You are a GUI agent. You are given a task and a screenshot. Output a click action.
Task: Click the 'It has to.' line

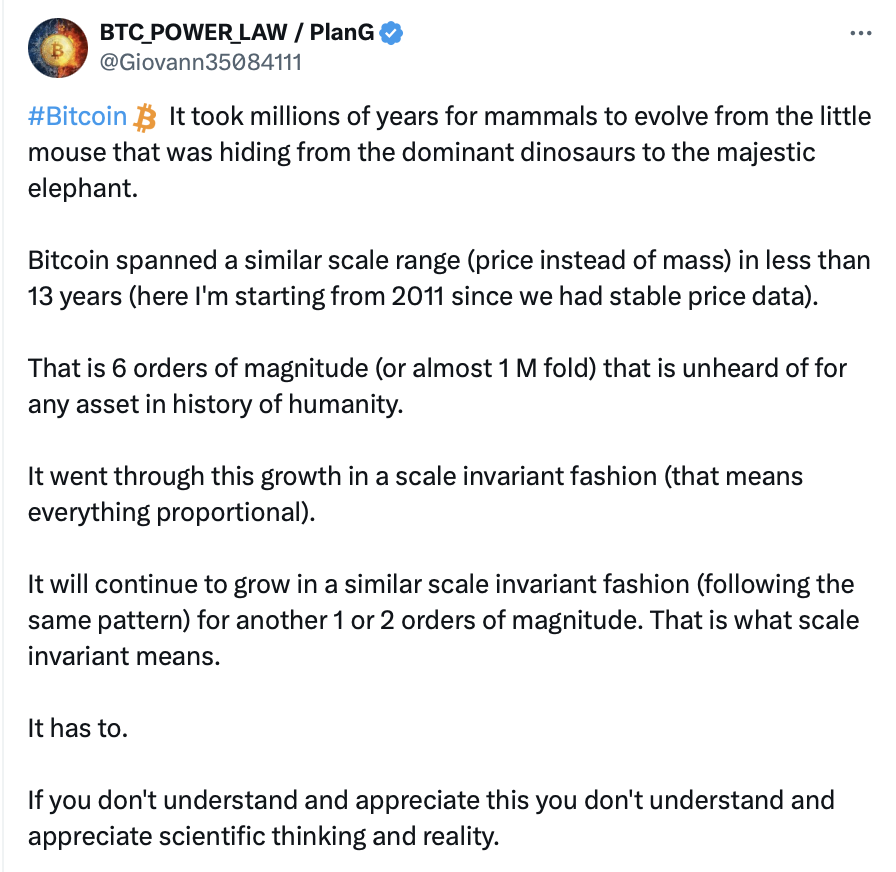coord(78,728)
